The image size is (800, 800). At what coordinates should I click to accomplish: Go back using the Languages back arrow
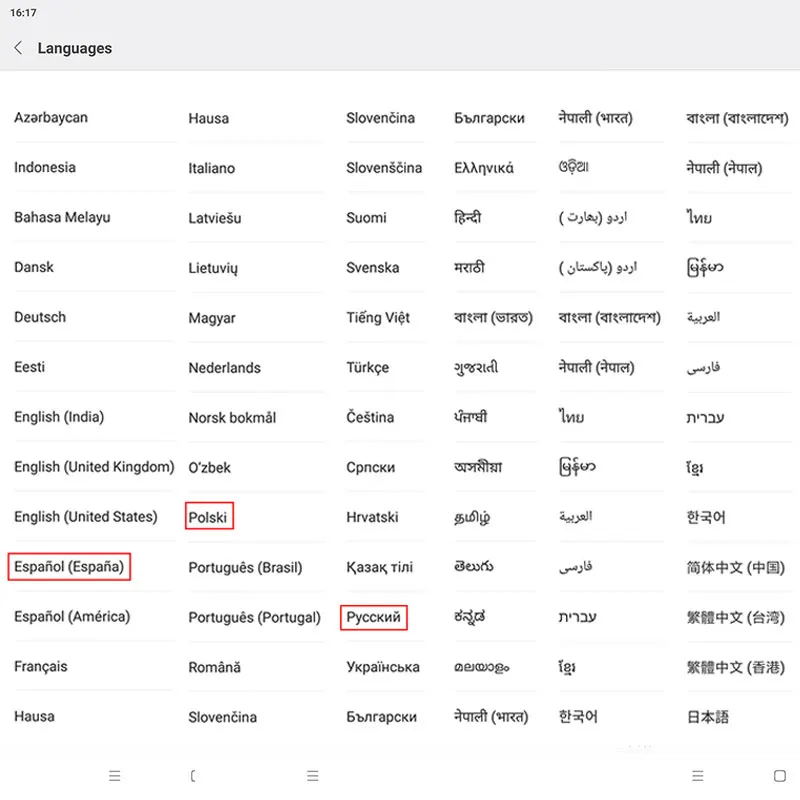pyautogui.click(x=18, y=48)
